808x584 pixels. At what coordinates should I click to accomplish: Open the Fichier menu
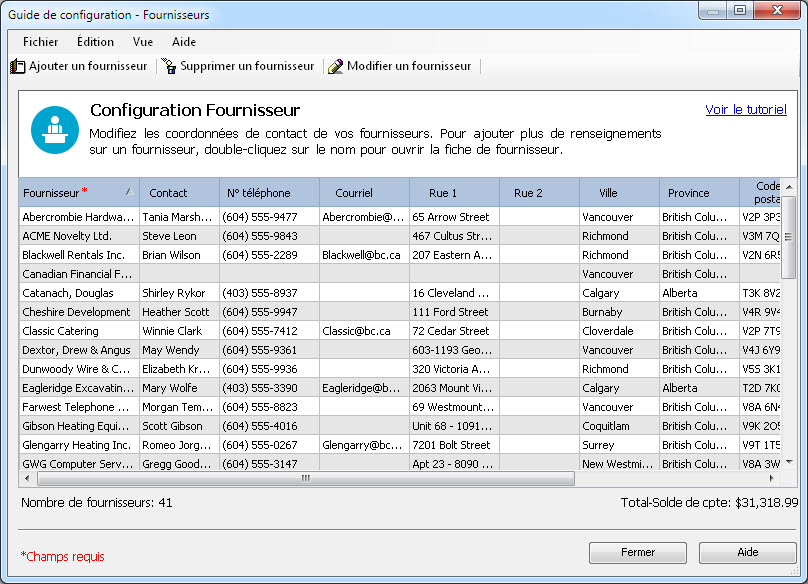(x=40, y=42)
